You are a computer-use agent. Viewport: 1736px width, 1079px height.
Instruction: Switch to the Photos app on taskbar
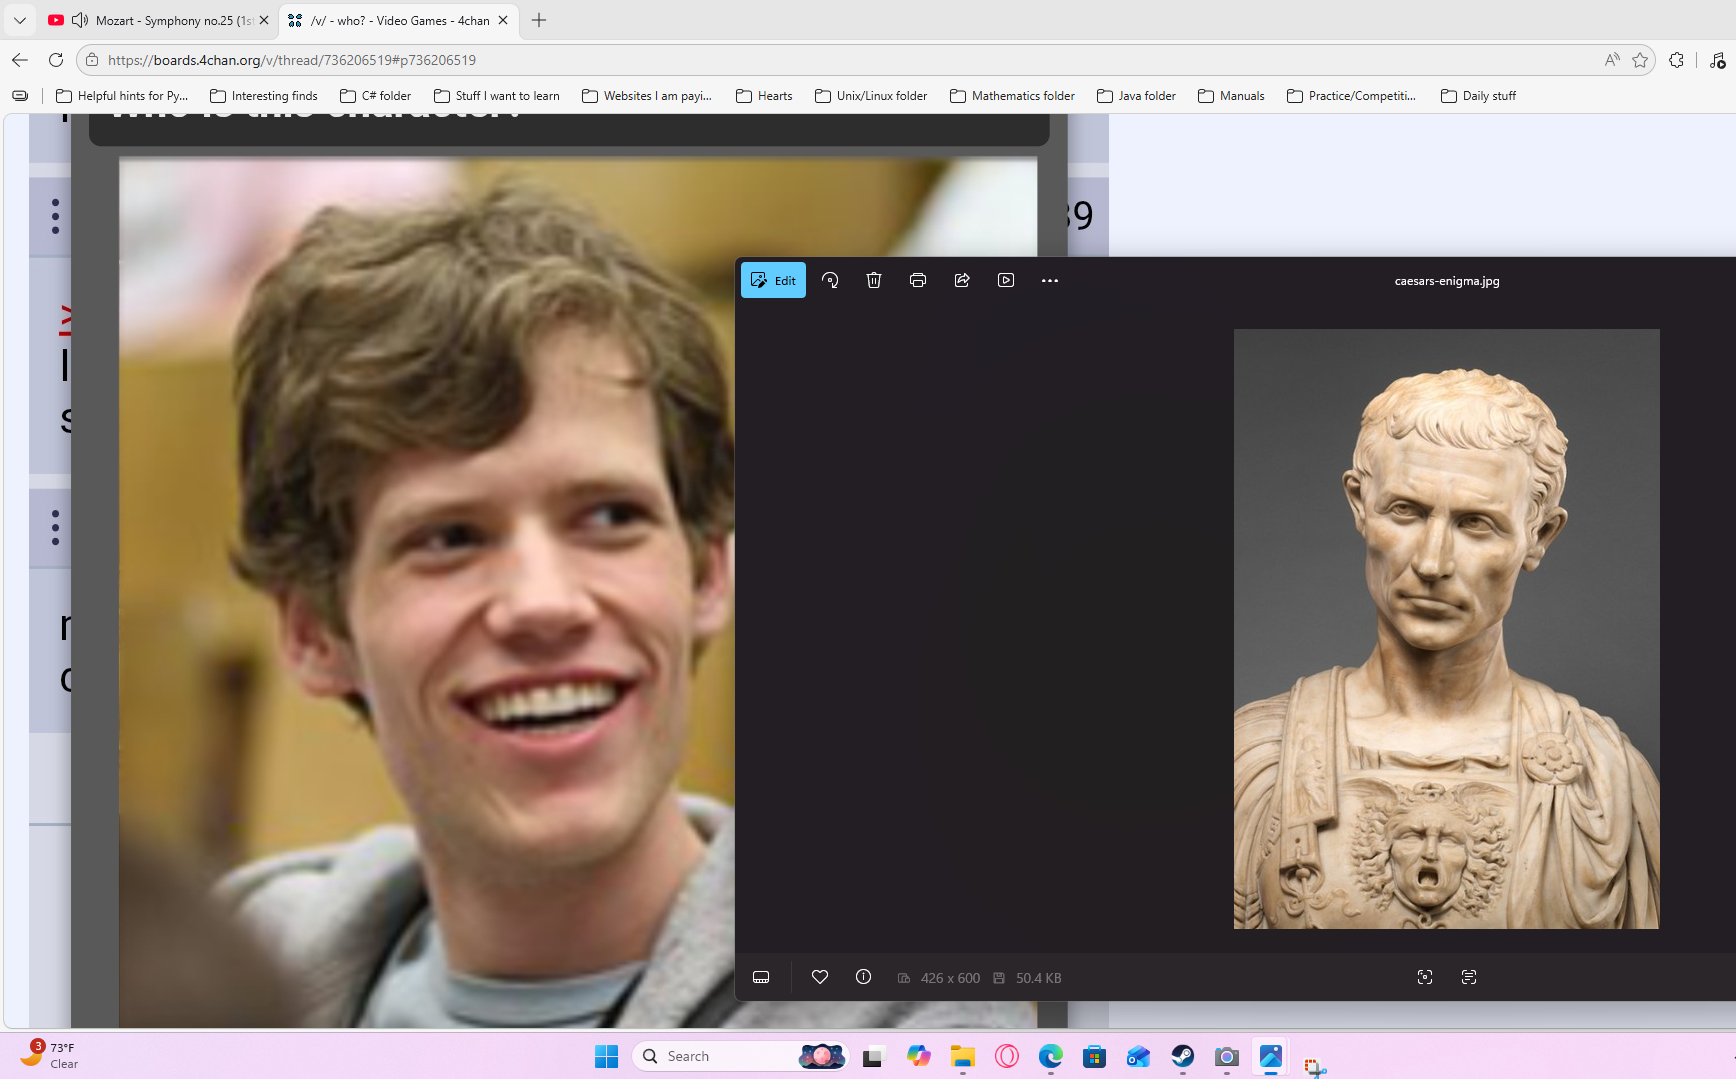click(x=1271, y=1056)
